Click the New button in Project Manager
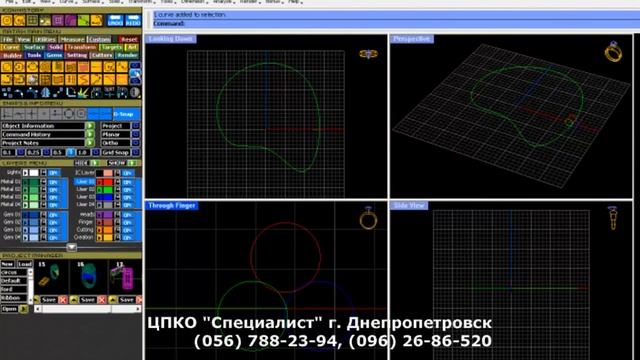 [7, 264]
